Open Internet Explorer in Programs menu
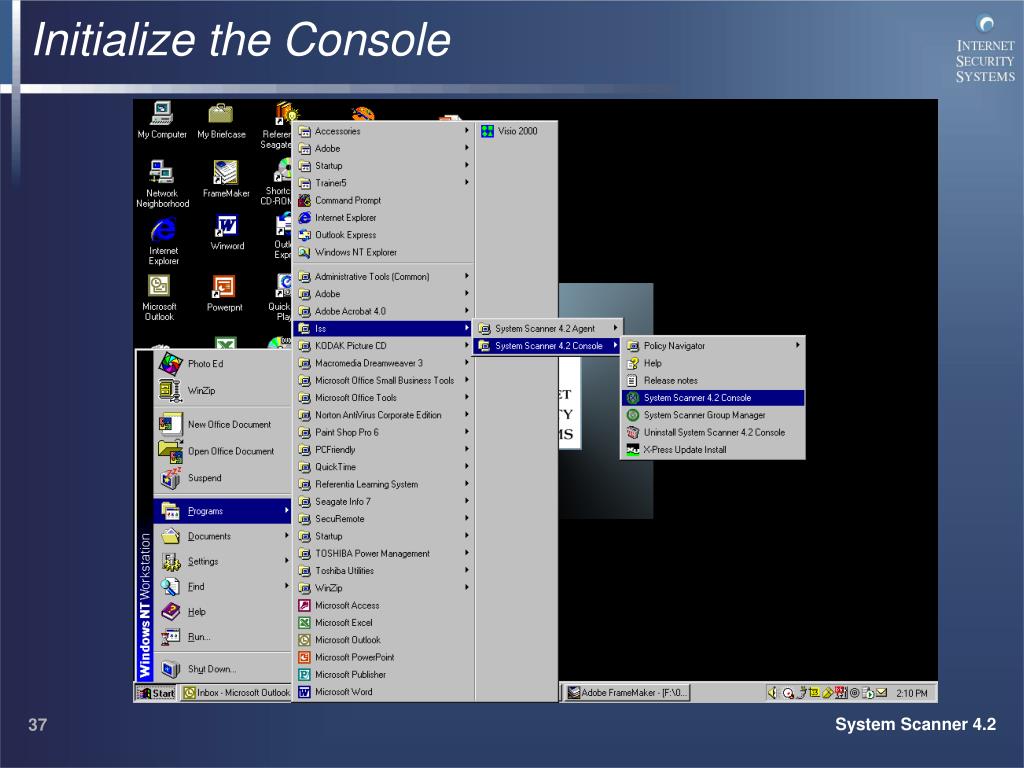Screen dimensions: 1024x768 [384, 217]
